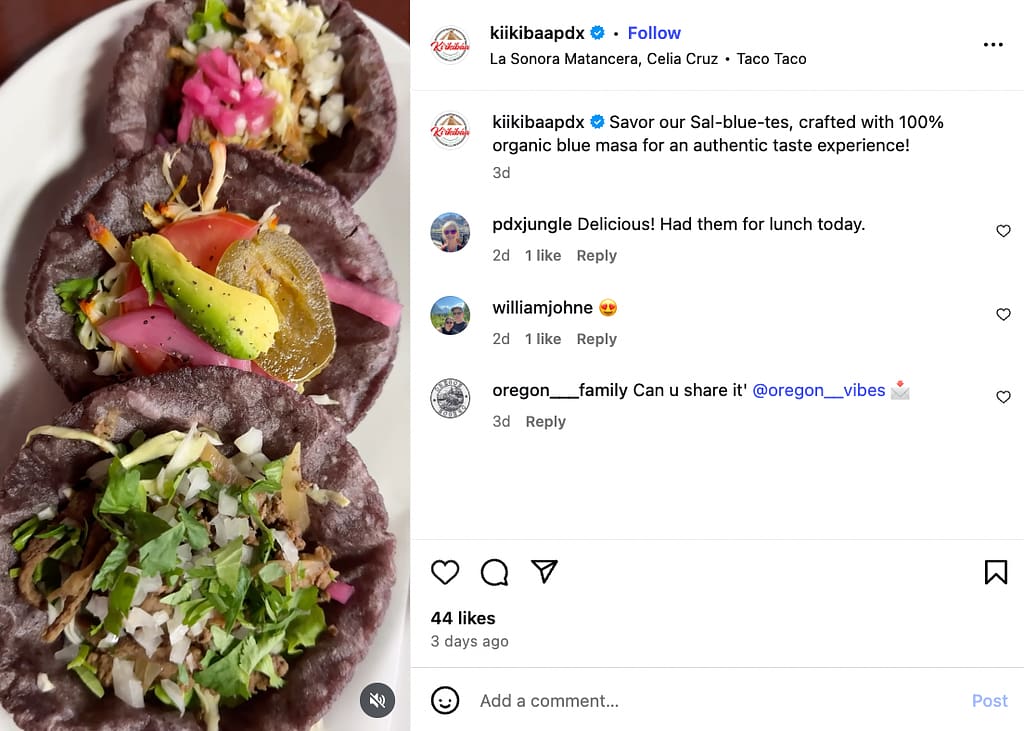Open comments with the speech bubble icon
Screen dimensions: 1024x731
tap(494, 572)
